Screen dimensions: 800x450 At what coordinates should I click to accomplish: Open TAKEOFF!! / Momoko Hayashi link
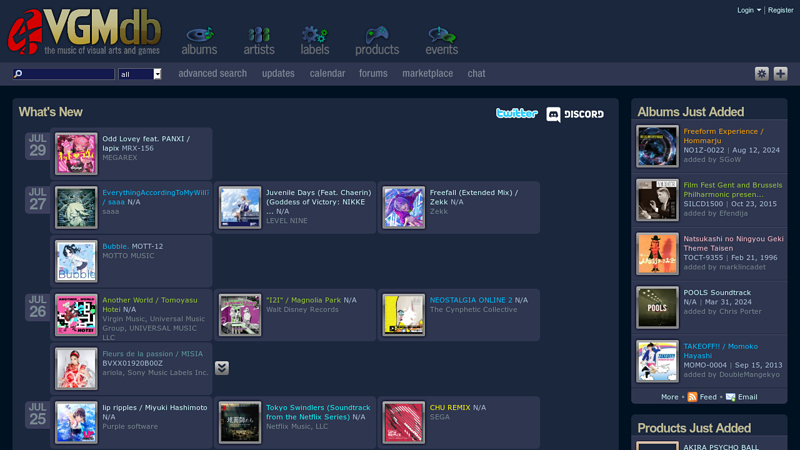tap(720, 351)
